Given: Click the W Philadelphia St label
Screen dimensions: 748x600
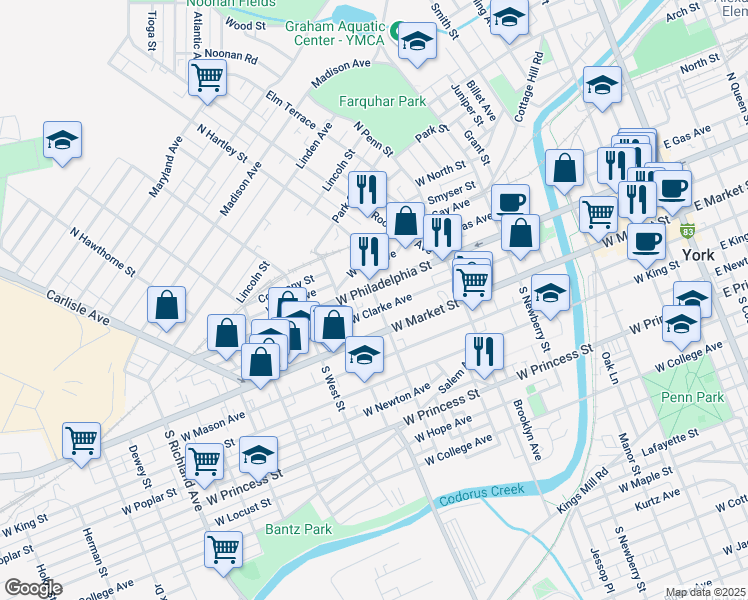Looking at the screenshot, I should tap(384, 283).
